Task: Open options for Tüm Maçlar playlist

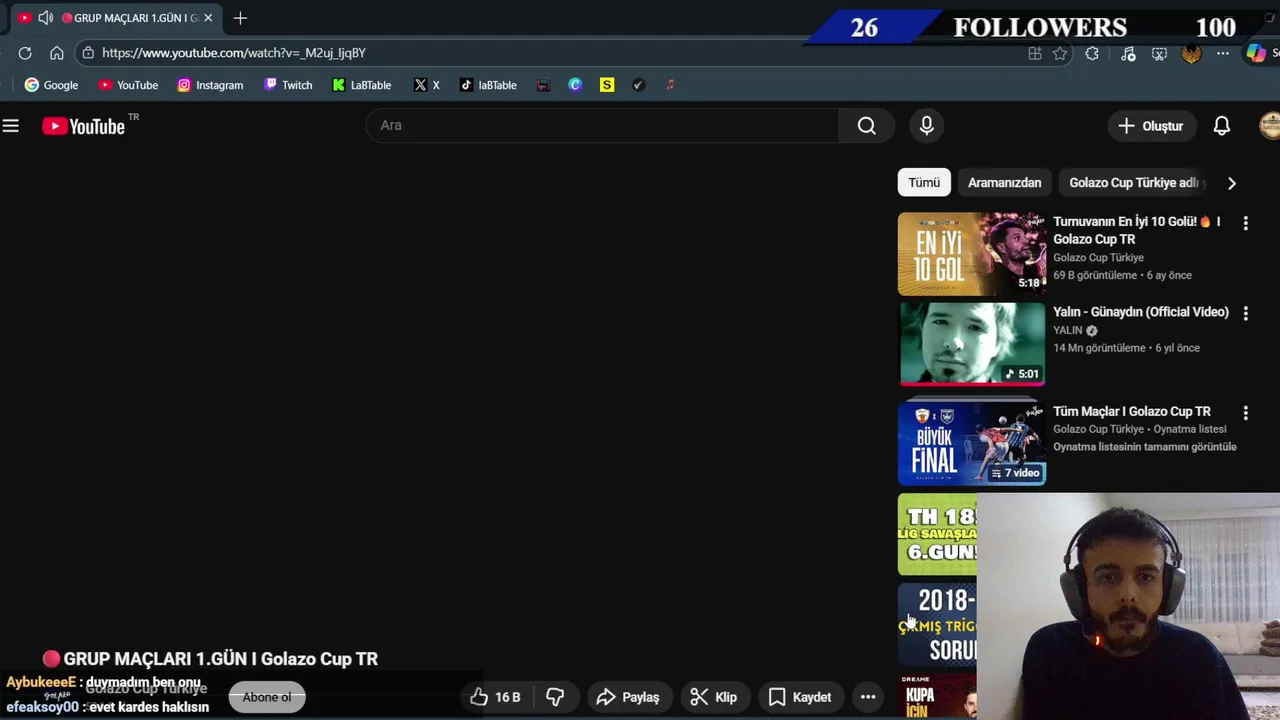Action: tap(1245, 413)
